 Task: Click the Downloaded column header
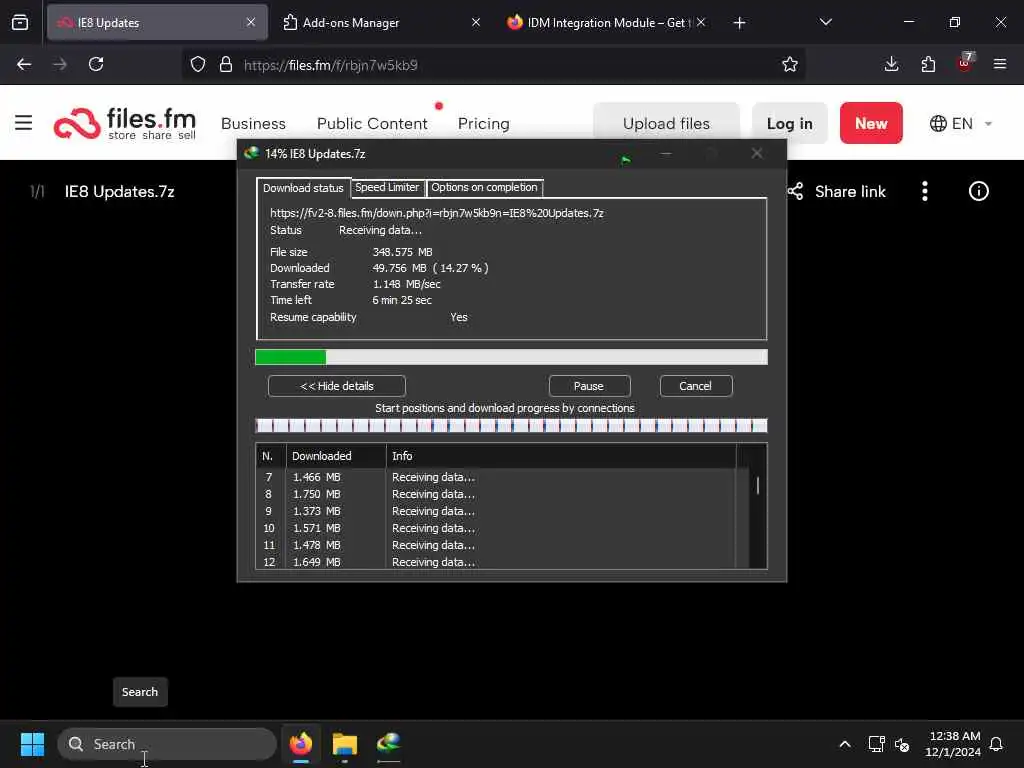click(336, 456)
